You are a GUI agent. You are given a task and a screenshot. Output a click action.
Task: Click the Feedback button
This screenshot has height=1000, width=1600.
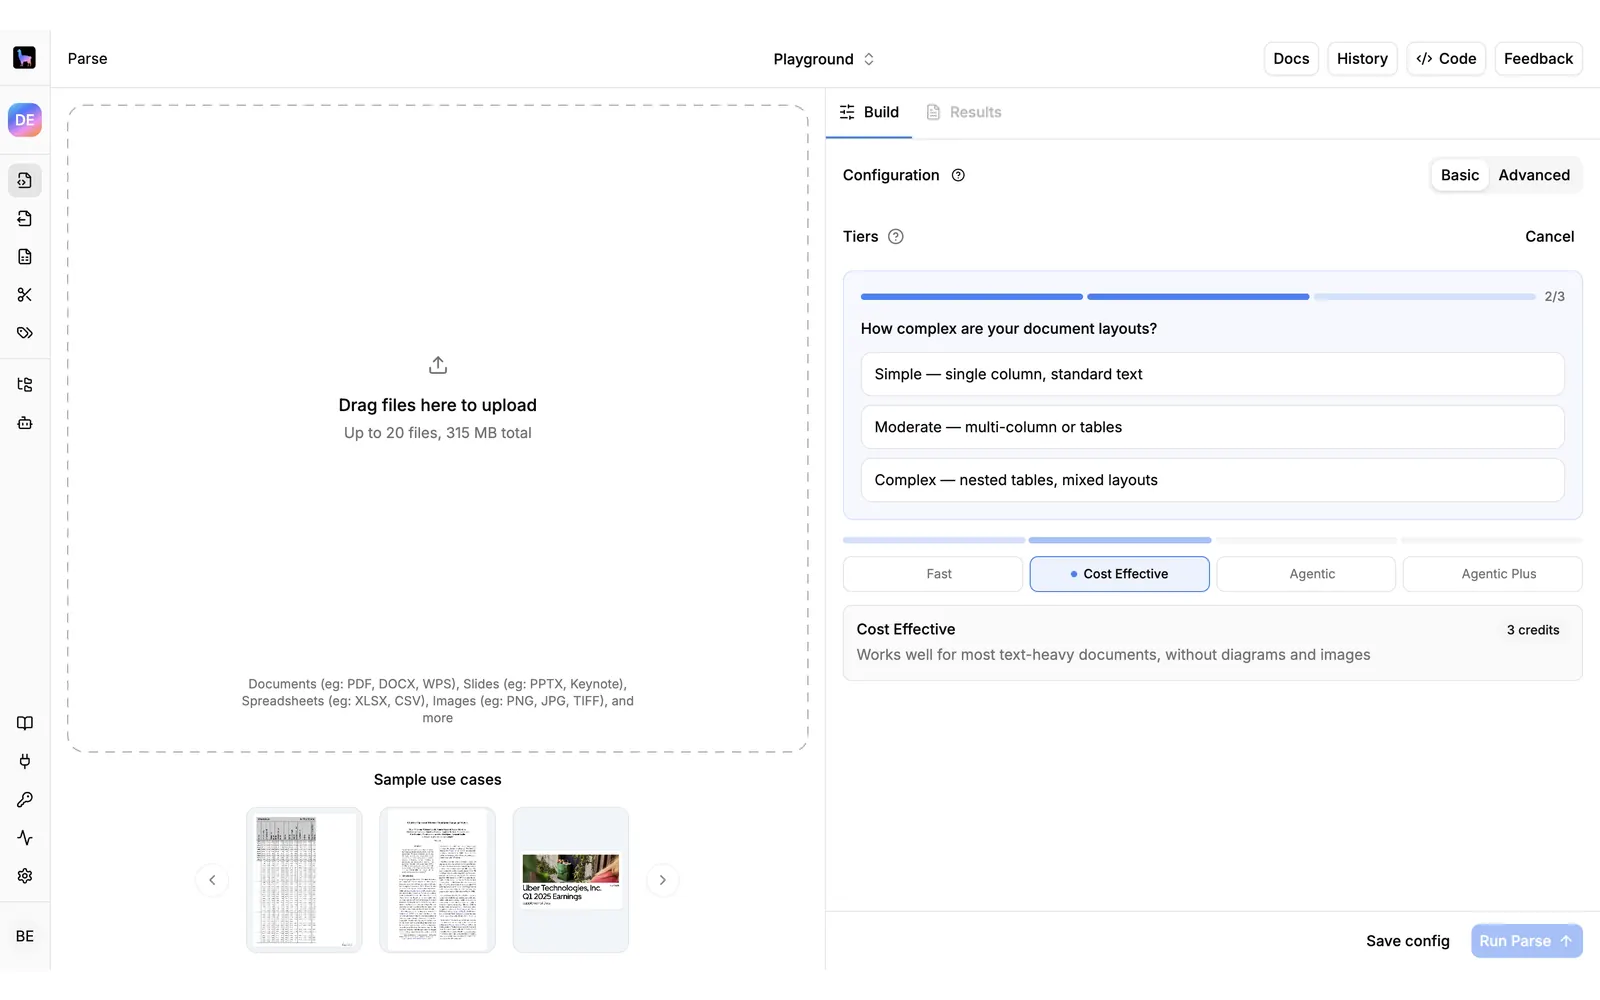click(1538, 59)
